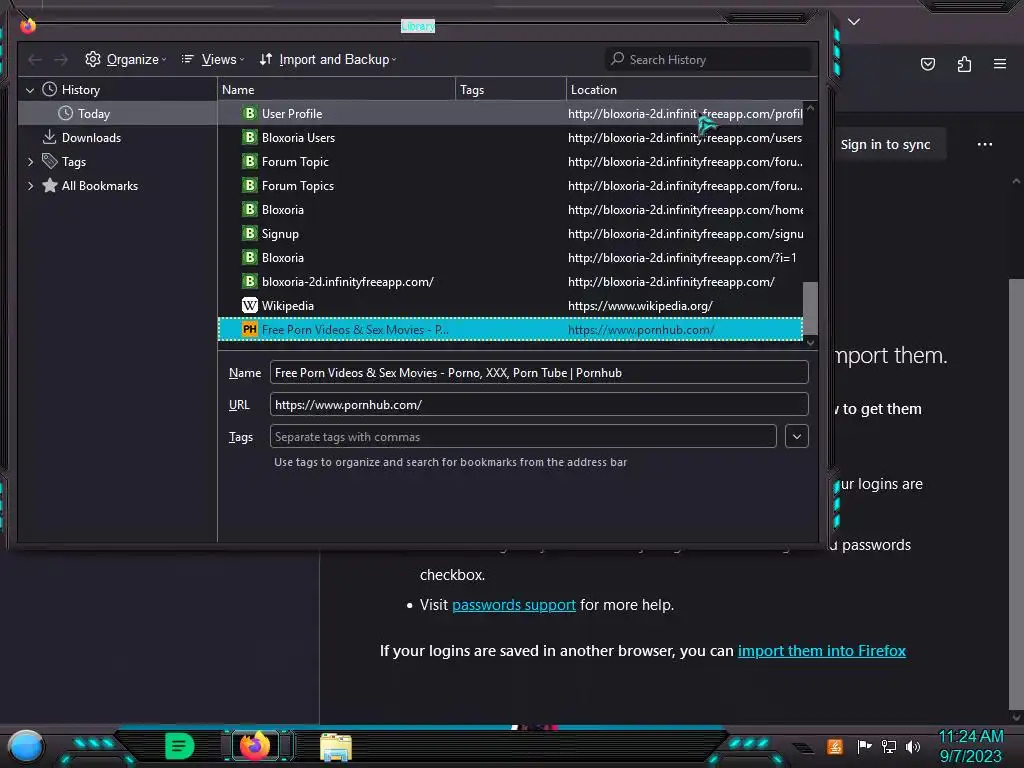This screenshot has width=1024, height=768.
Task: Open the Start orb button
Action: (26, 746)
